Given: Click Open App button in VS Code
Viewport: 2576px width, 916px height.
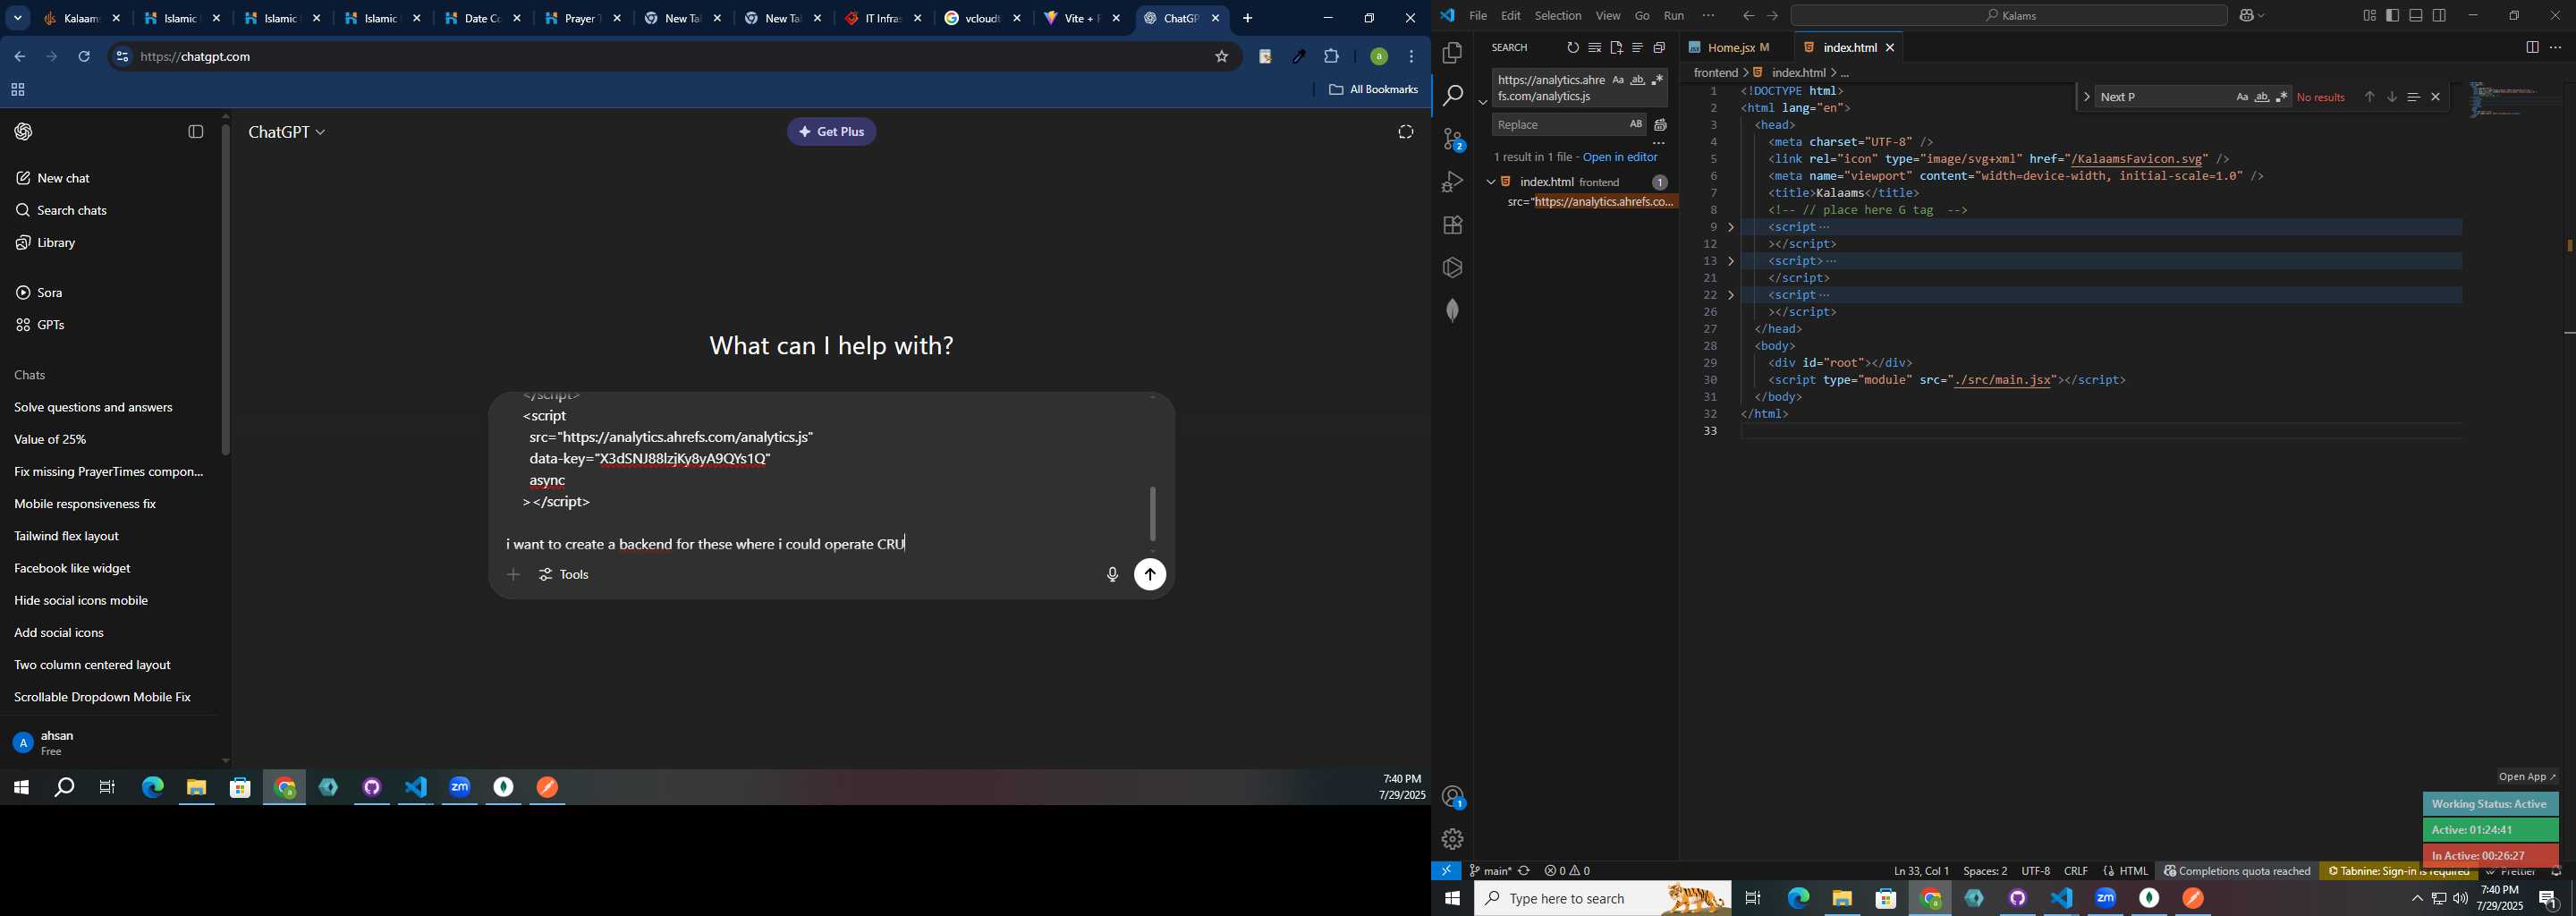Looking at the screenshot, I should [x=2526, y=777].
